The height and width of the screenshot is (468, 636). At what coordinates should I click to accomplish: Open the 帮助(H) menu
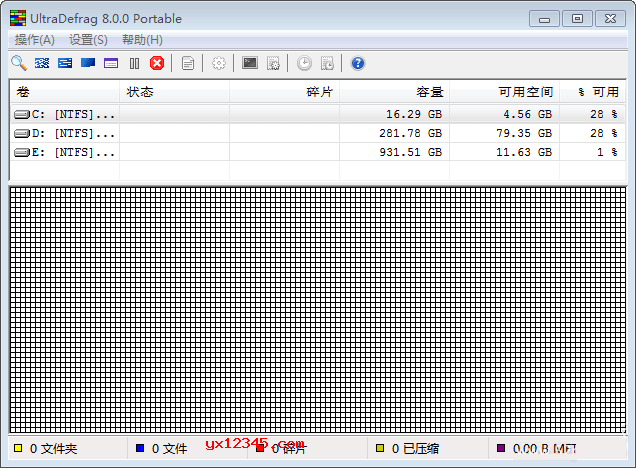point(142,39)
